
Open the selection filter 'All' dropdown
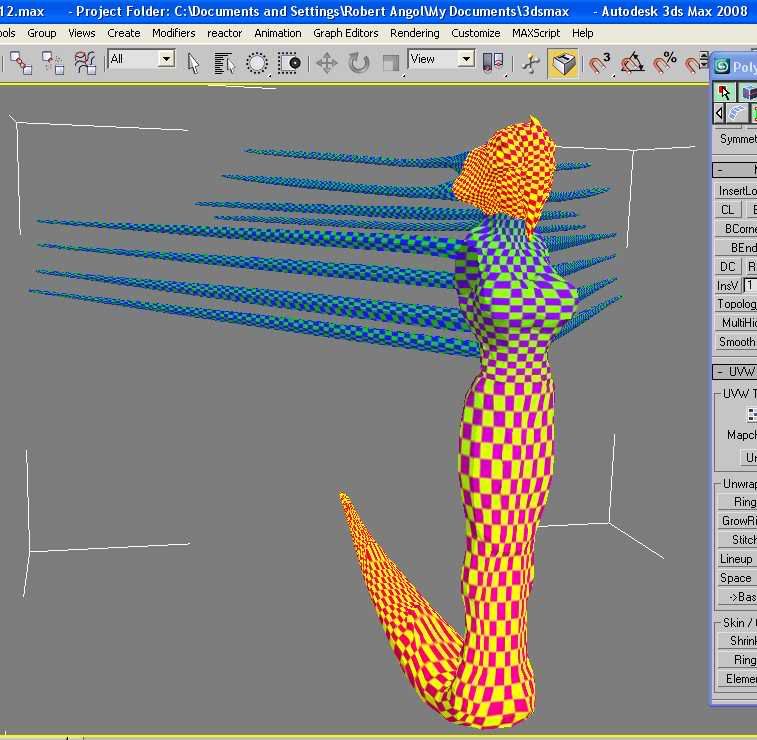[x=166, y=59]
